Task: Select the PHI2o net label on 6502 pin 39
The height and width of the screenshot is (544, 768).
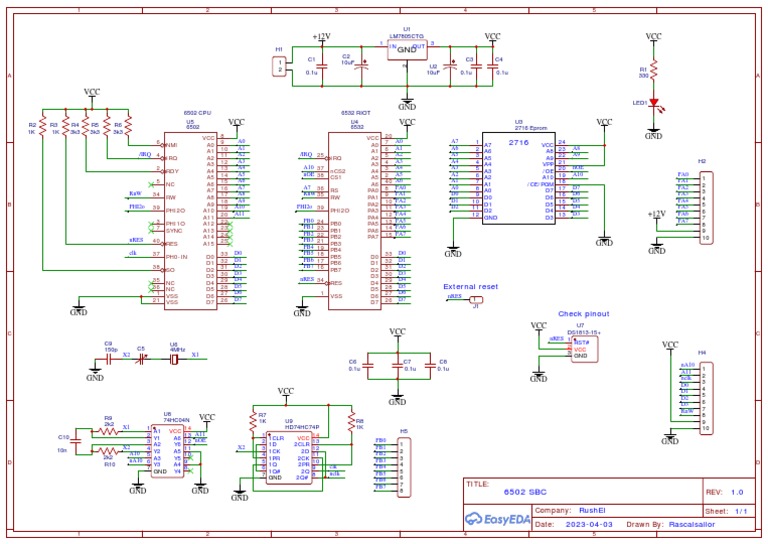Action: click(137, 207)
